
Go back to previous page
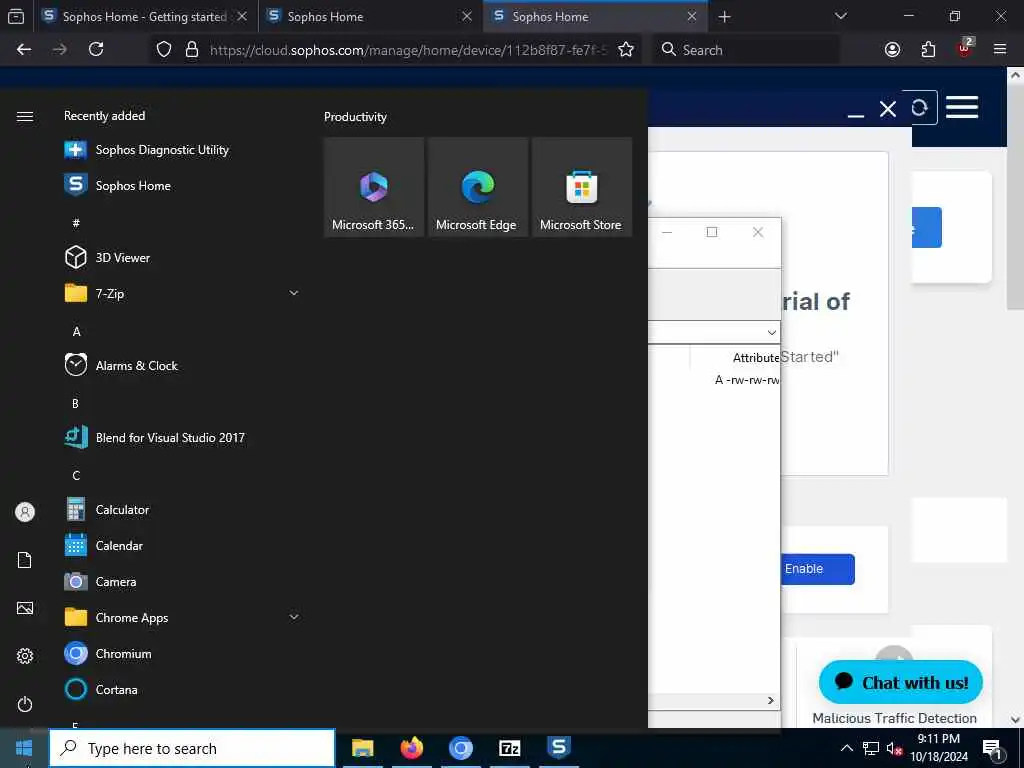[x=24, y=50]
